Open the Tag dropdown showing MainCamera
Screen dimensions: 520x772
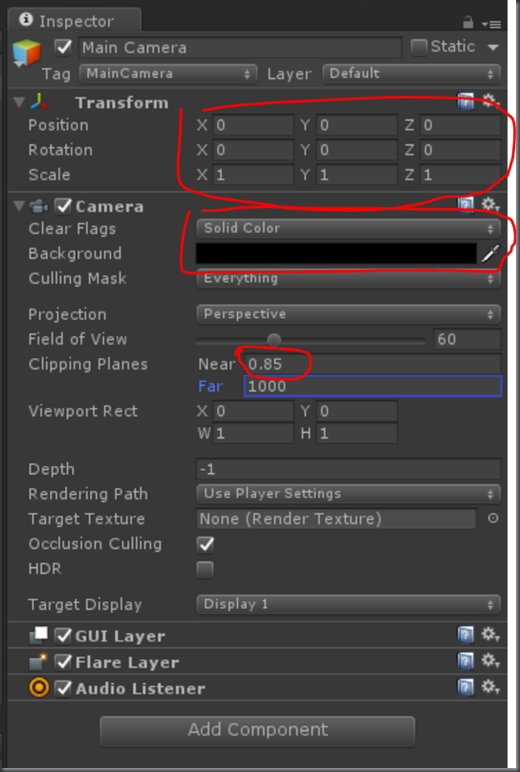click(x=168, y=74)
